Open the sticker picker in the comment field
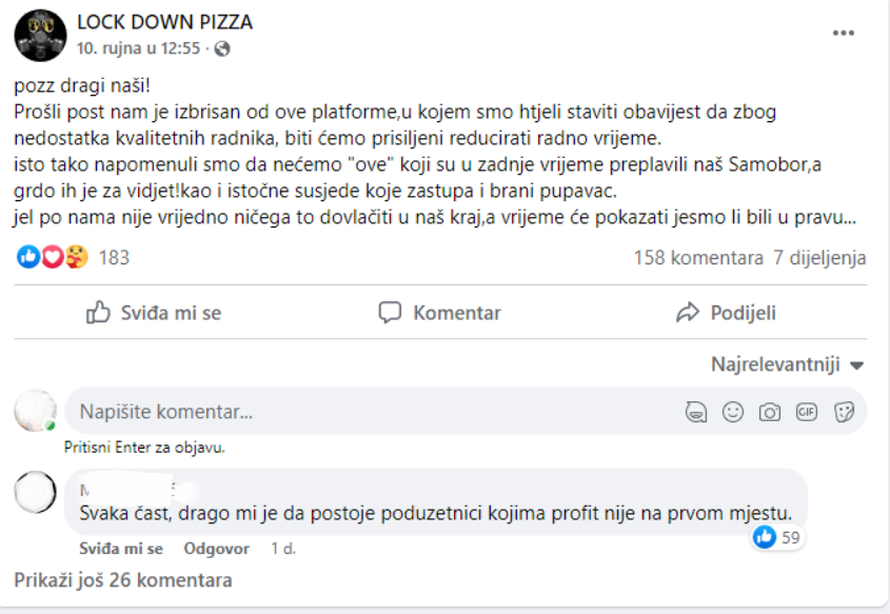The image size is (890, 614). pos(843,411)
